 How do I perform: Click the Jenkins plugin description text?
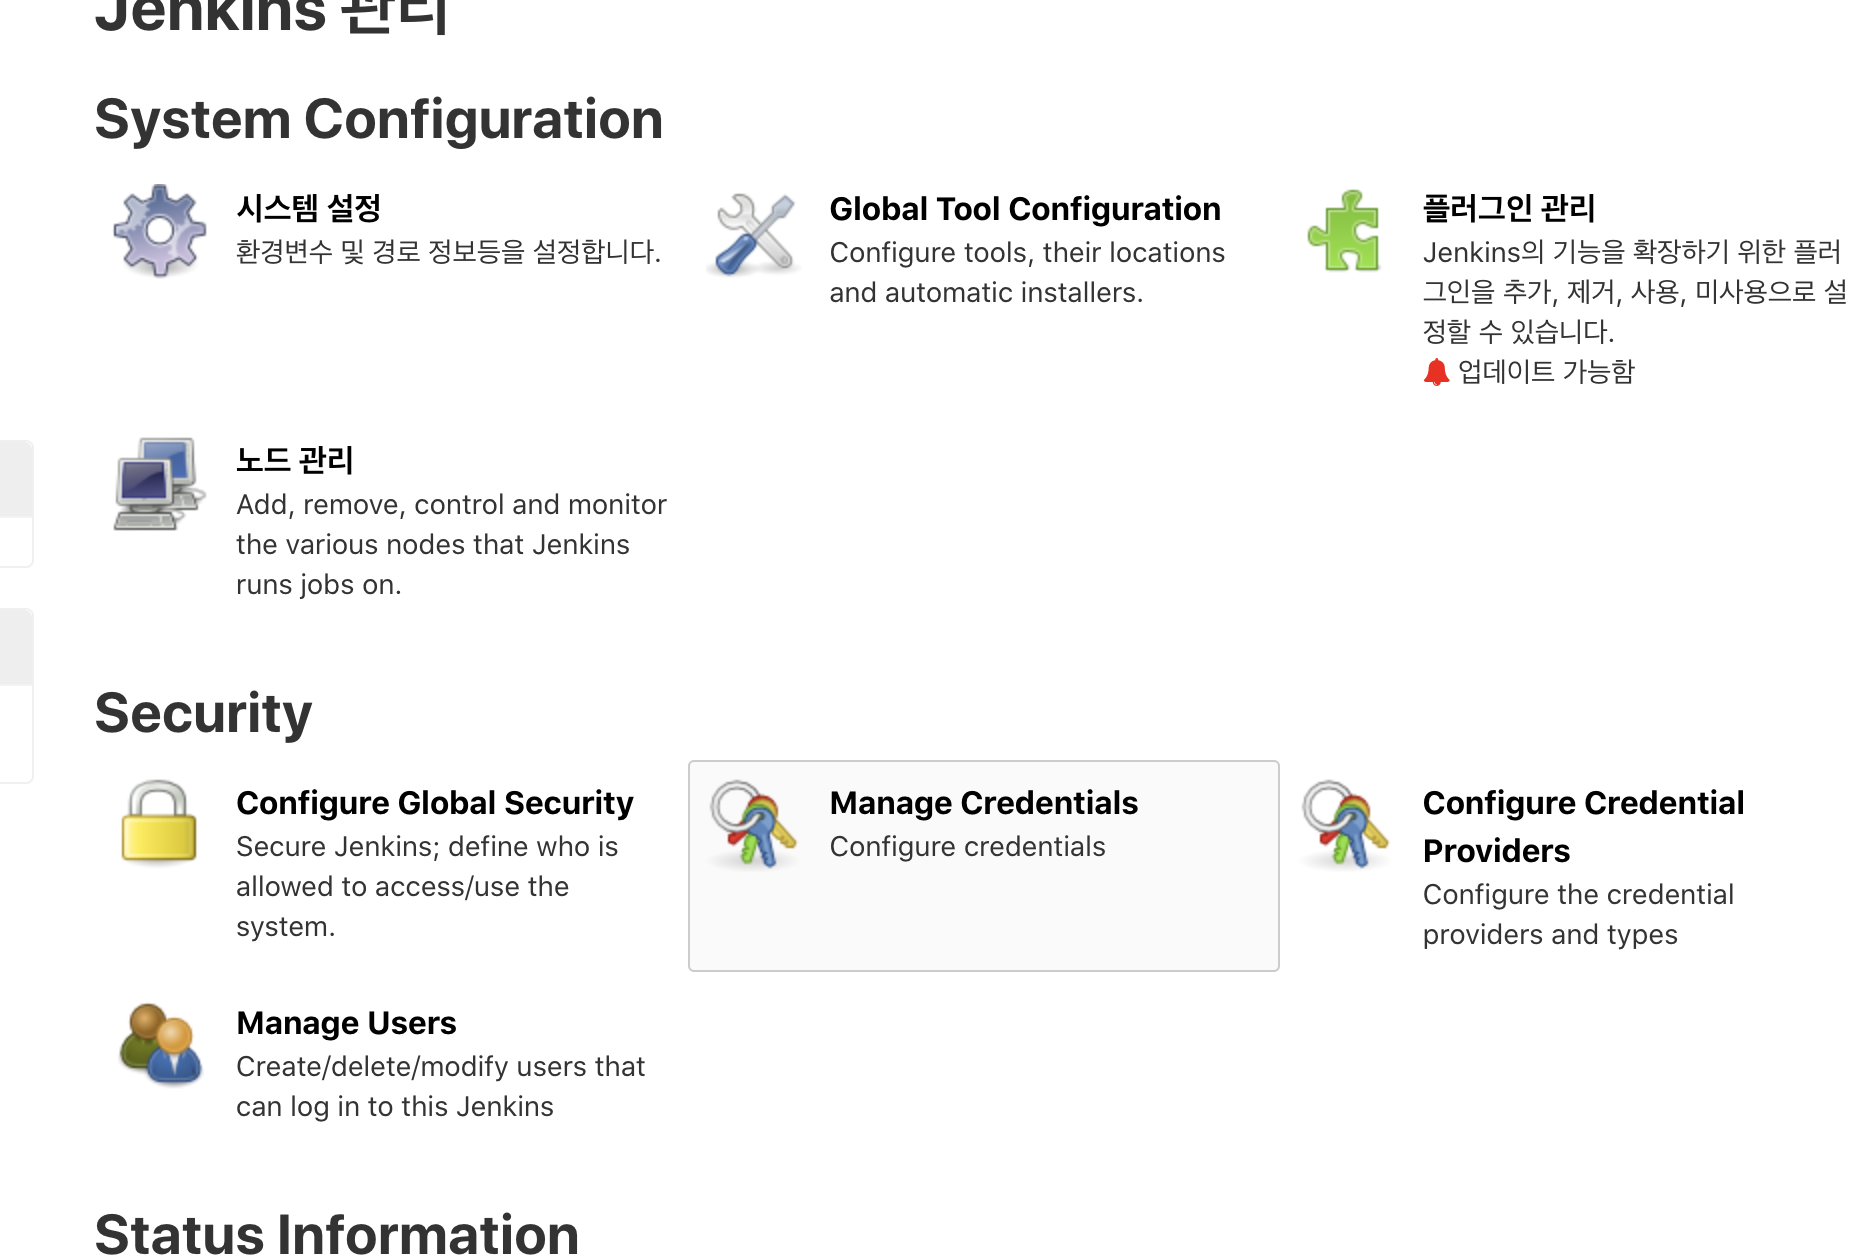tap(1634, 291)
